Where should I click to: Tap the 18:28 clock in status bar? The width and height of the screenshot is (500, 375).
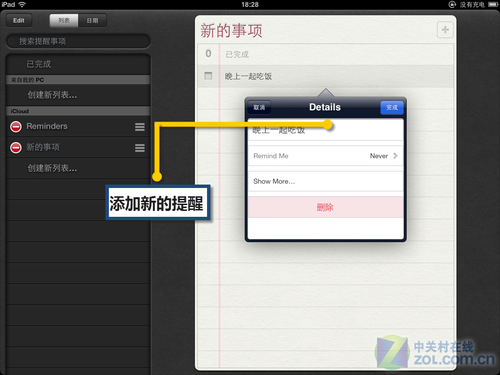[x=250, y=4]
